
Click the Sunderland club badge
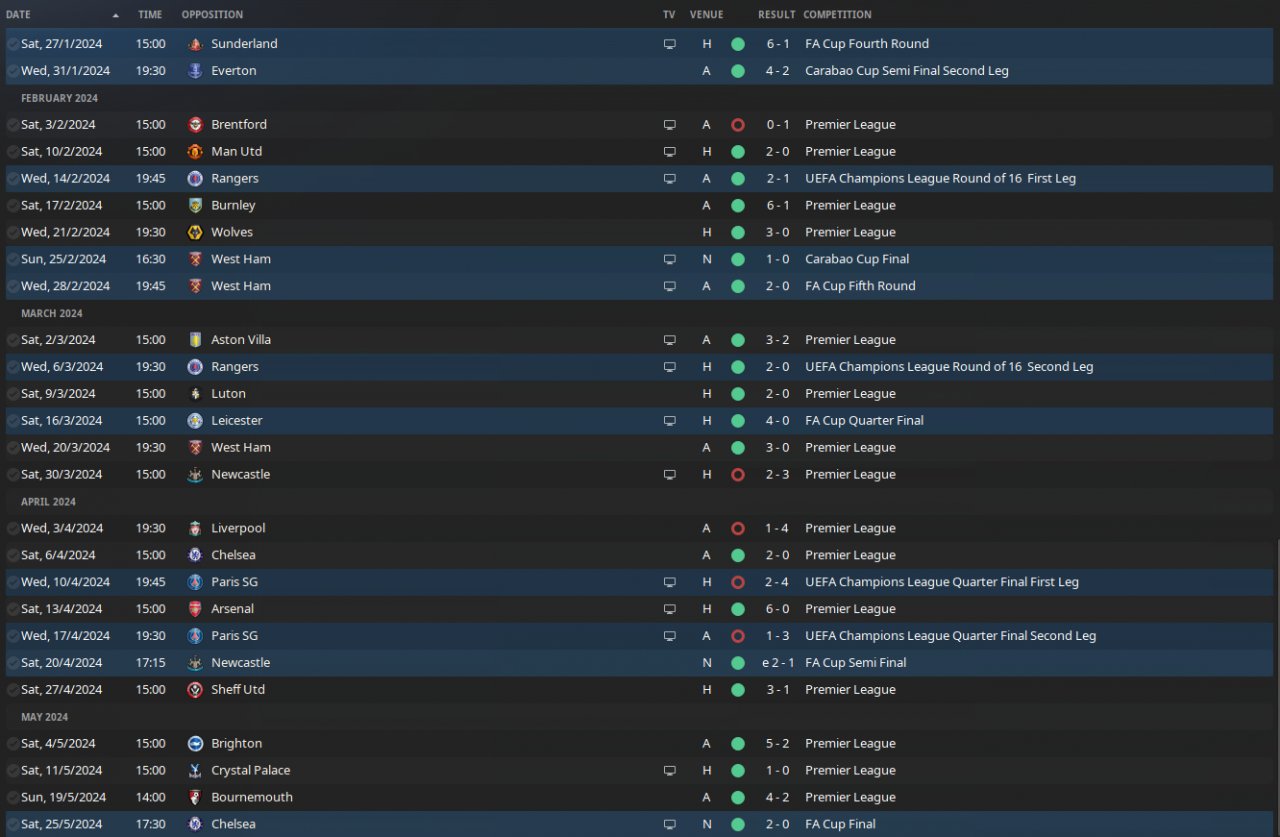195,44
